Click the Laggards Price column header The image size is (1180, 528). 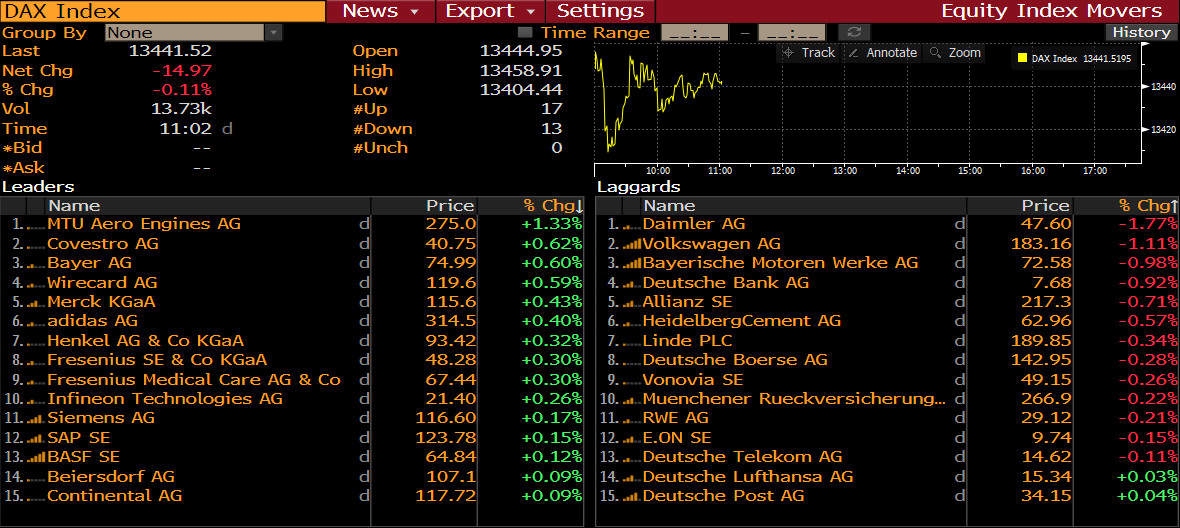[1020, 205]
